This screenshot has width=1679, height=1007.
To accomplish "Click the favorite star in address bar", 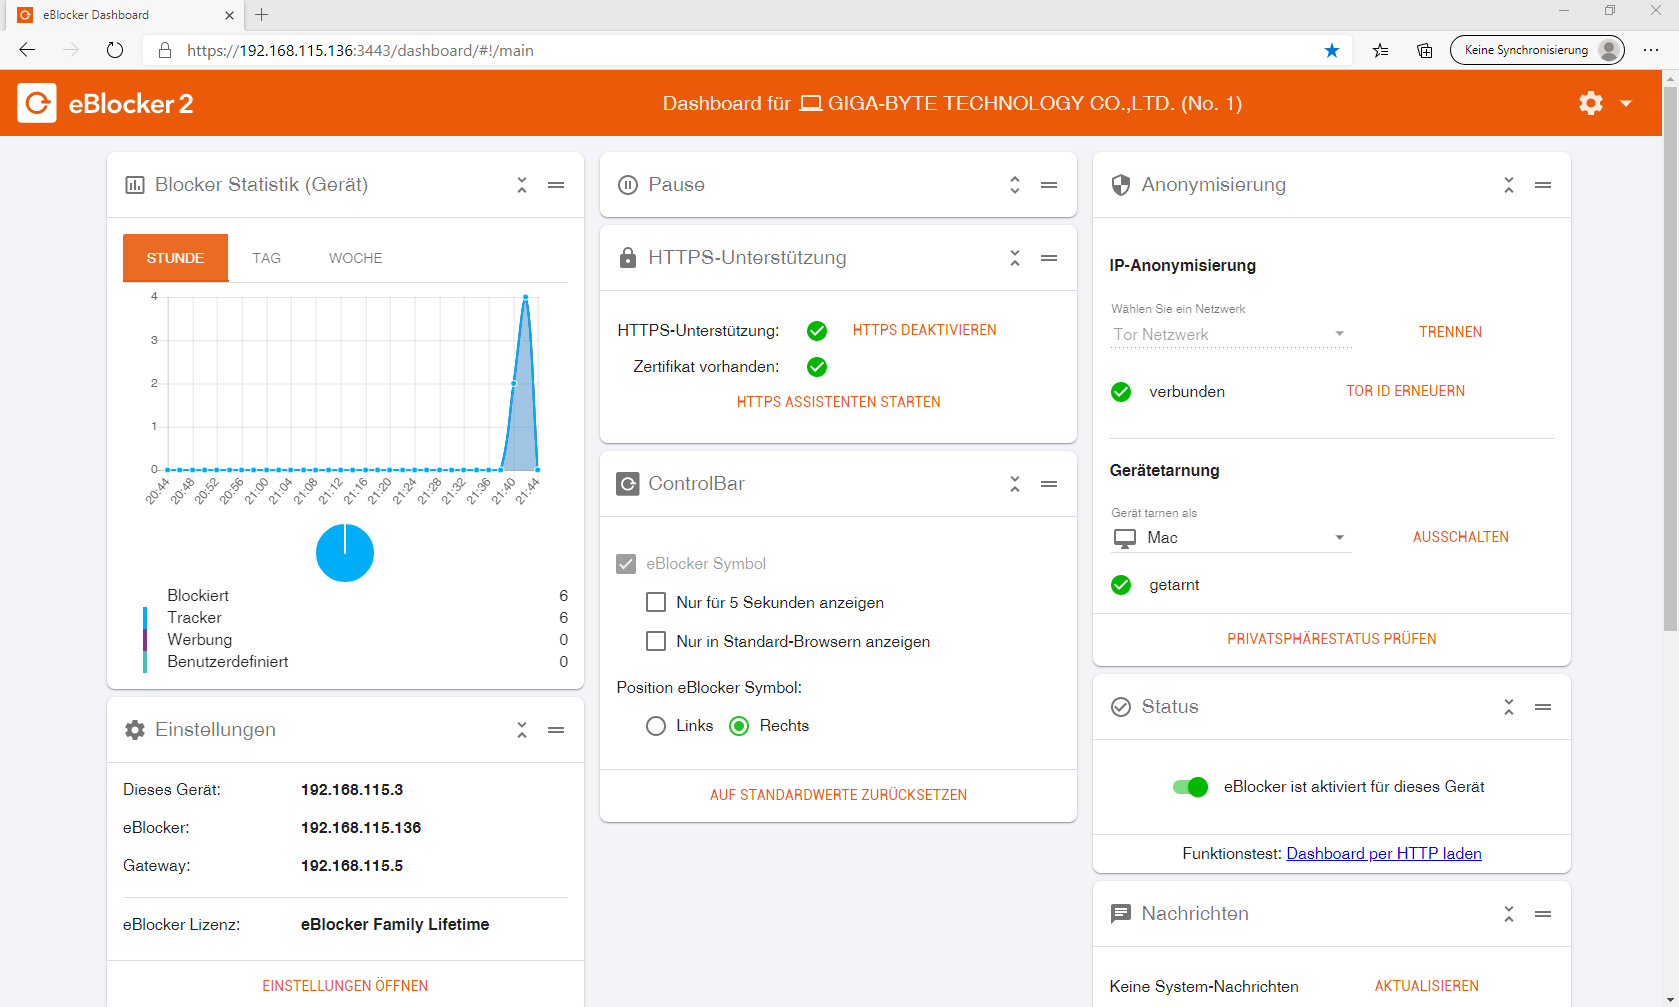I will pyautogui.click(x=1332, y=50).
